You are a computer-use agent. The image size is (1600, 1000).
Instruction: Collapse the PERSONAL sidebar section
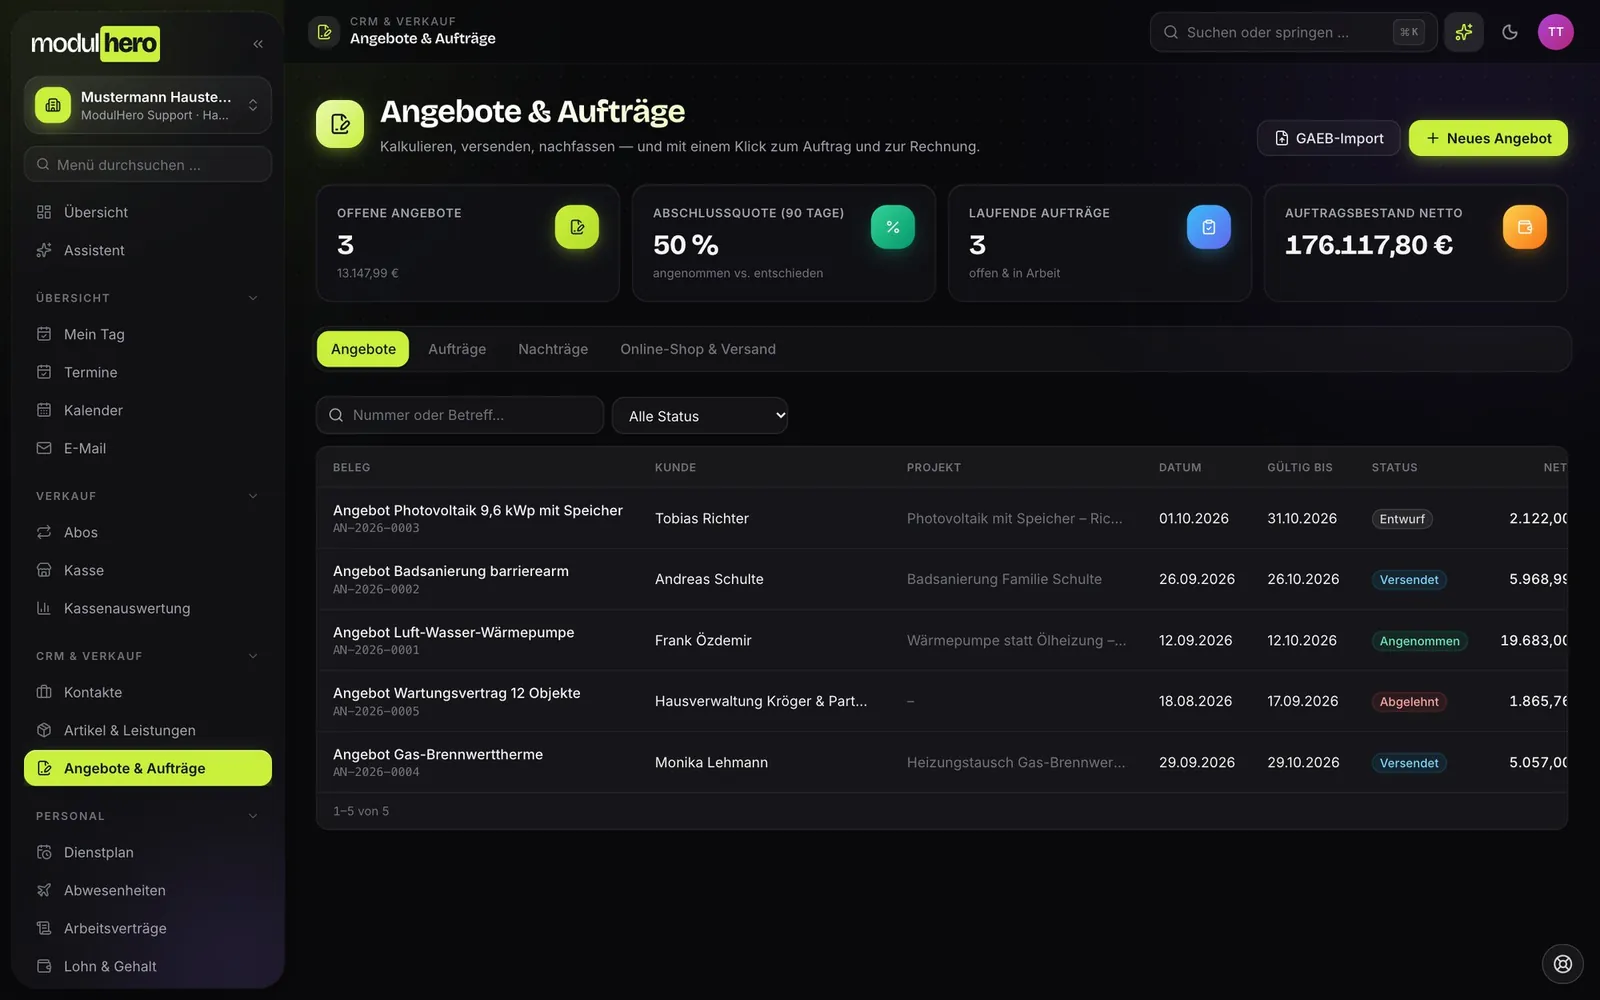tap(148, 816)
